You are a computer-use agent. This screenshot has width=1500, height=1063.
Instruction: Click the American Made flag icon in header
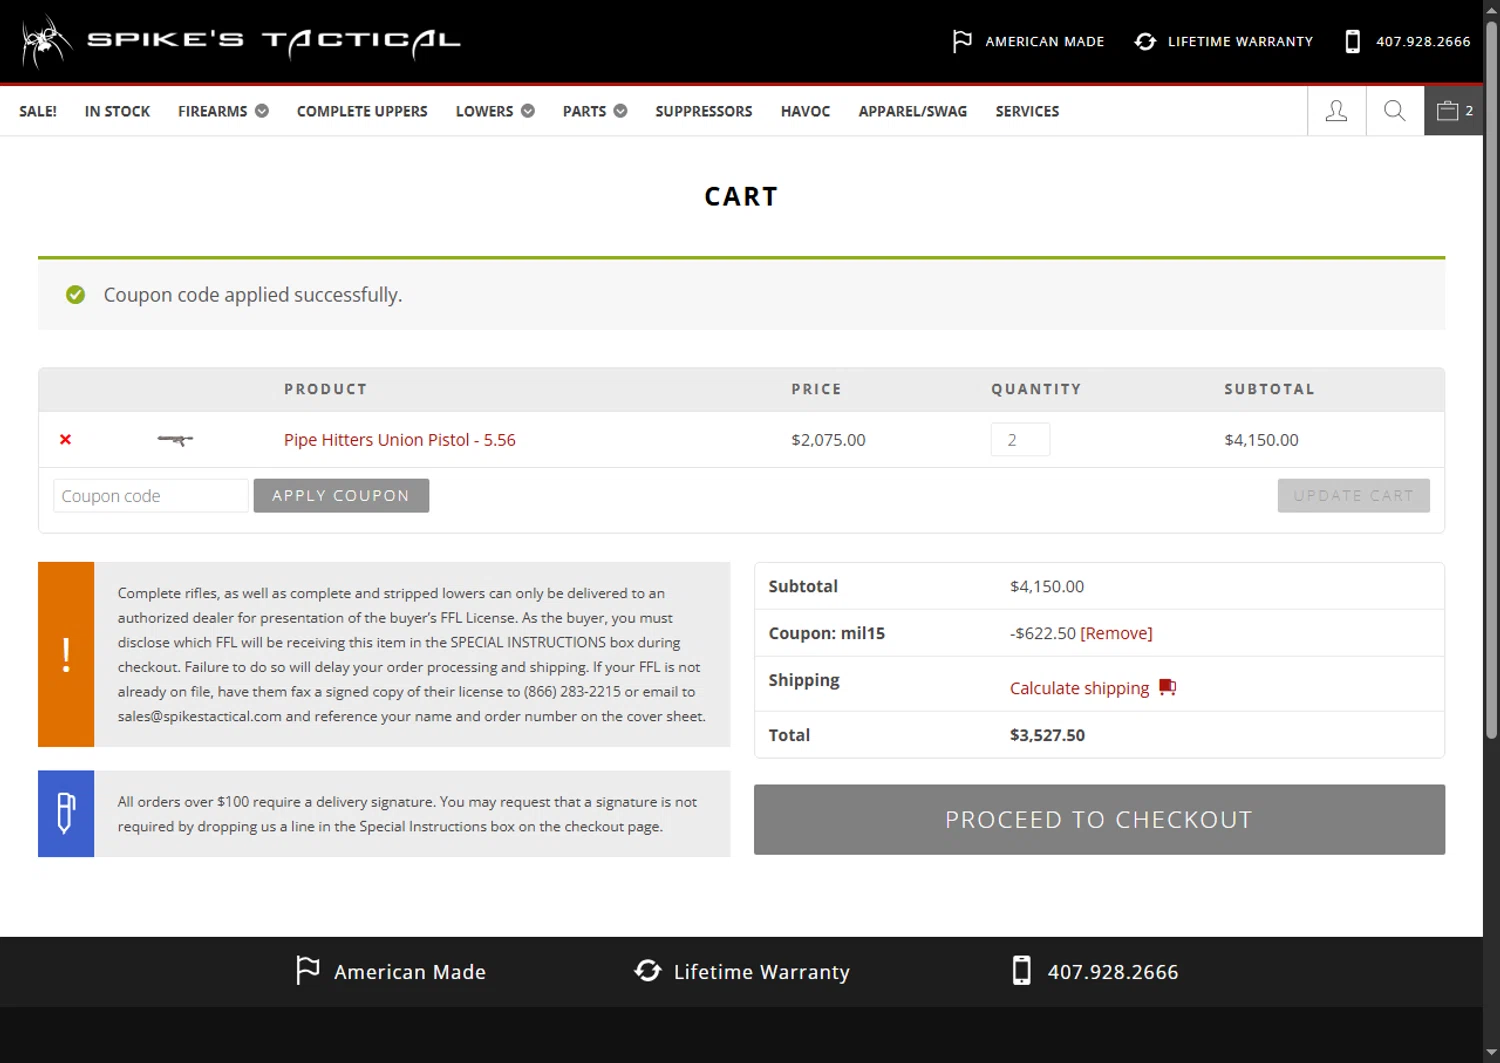[962, 41]
